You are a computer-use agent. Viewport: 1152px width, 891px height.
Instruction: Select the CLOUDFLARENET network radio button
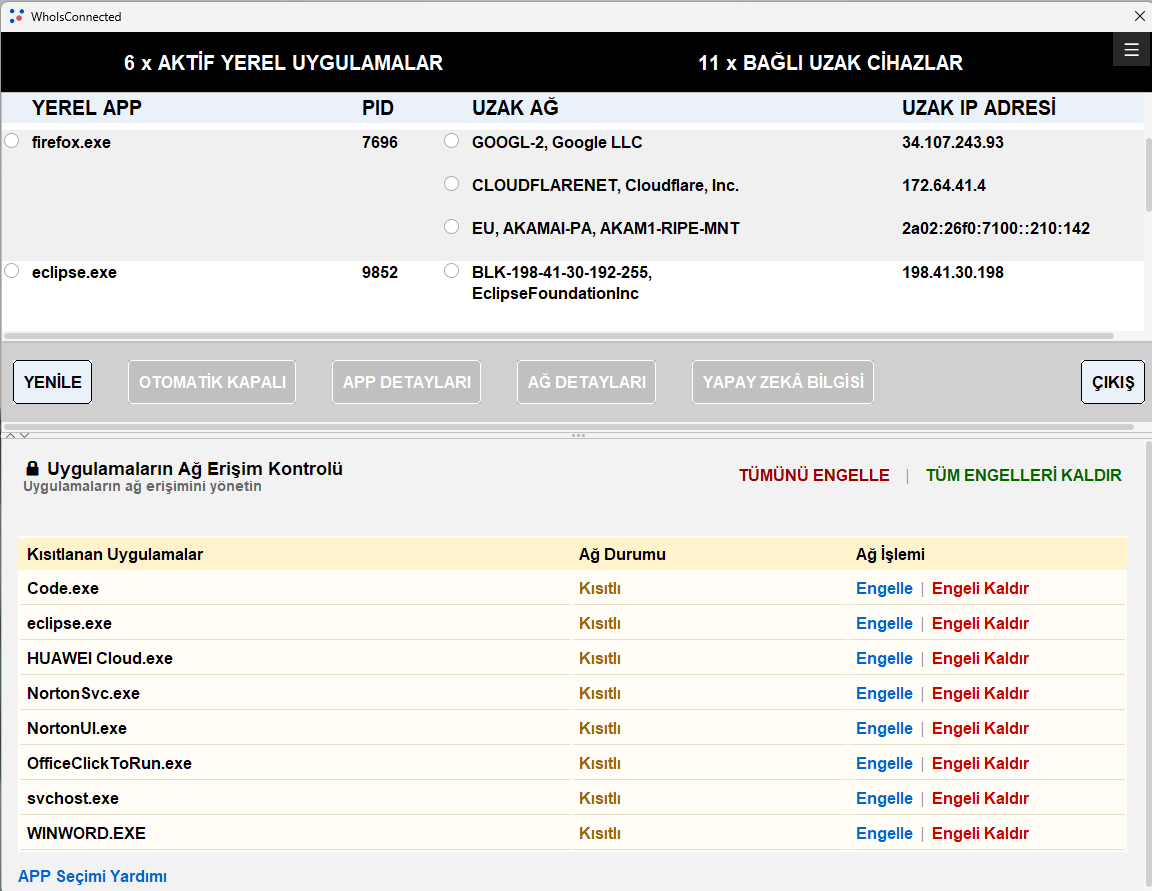pos(452,184)
